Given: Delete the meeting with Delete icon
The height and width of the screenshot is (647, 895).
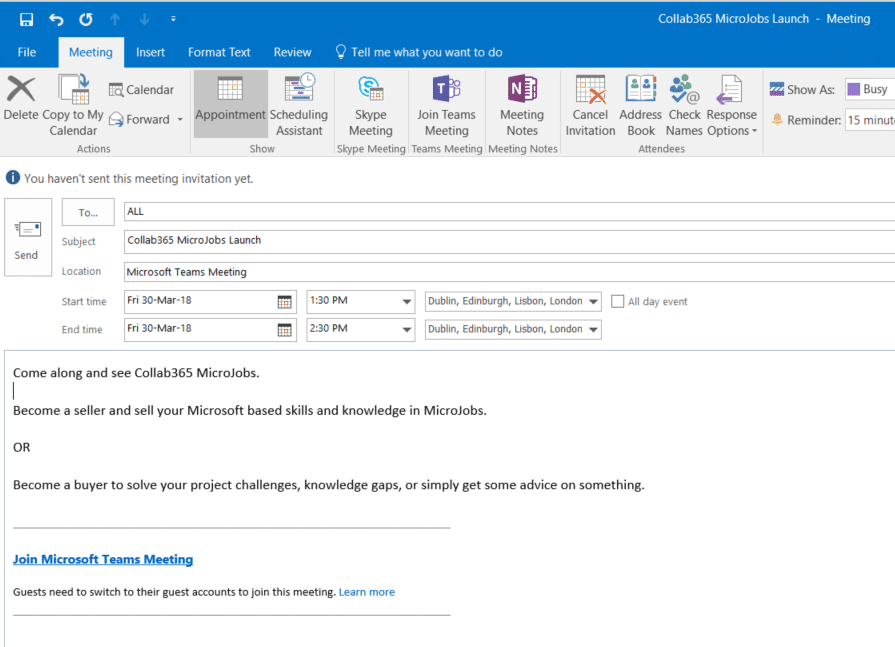Looking at the screenshot, I should point(21,91).
